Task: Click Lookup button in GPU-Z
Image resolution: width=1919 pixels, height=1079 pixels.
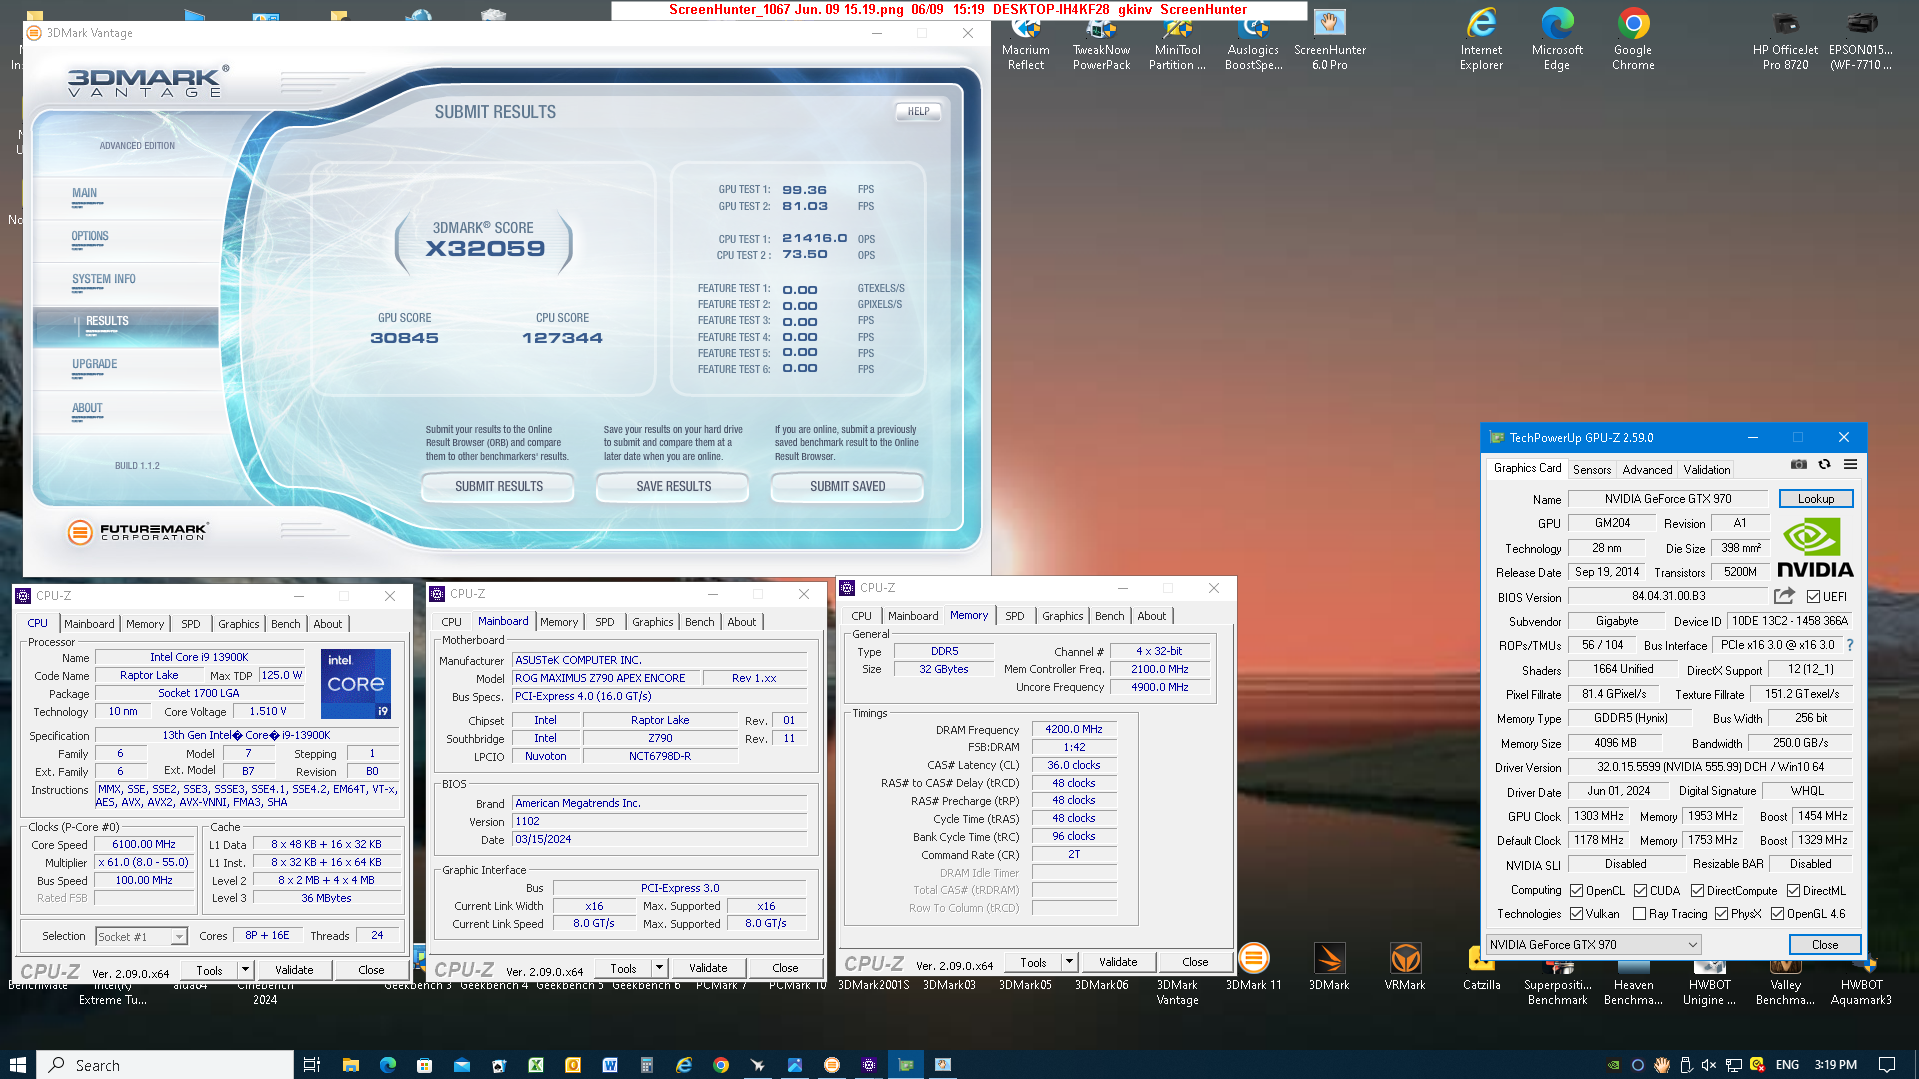Action: click(1815, 498)
